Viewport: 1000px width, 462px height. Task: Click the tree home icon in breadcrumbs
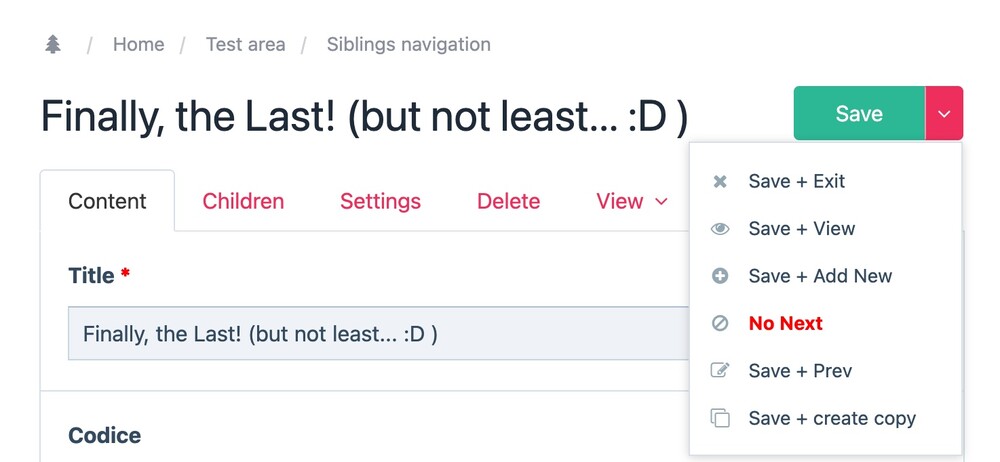[x=53, y=45]
